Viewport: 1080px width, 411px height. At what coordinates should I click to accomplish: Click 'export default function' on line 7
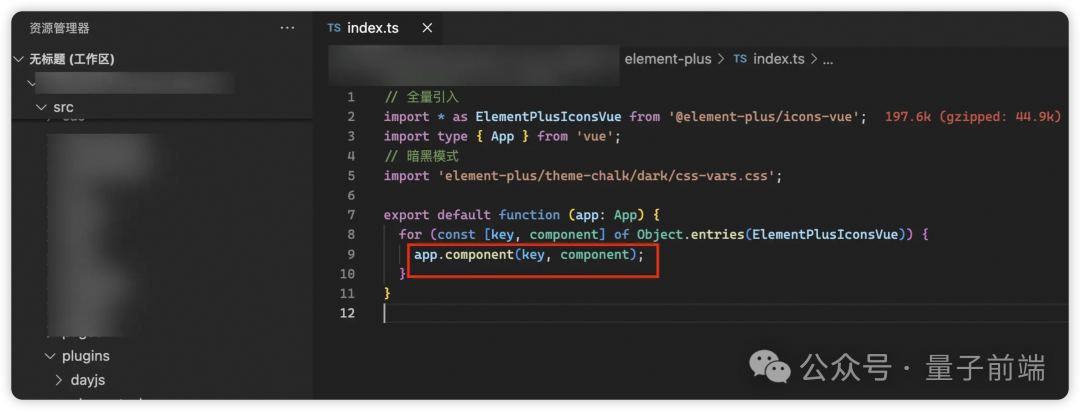pyautogui.click(x=472, y=215)
